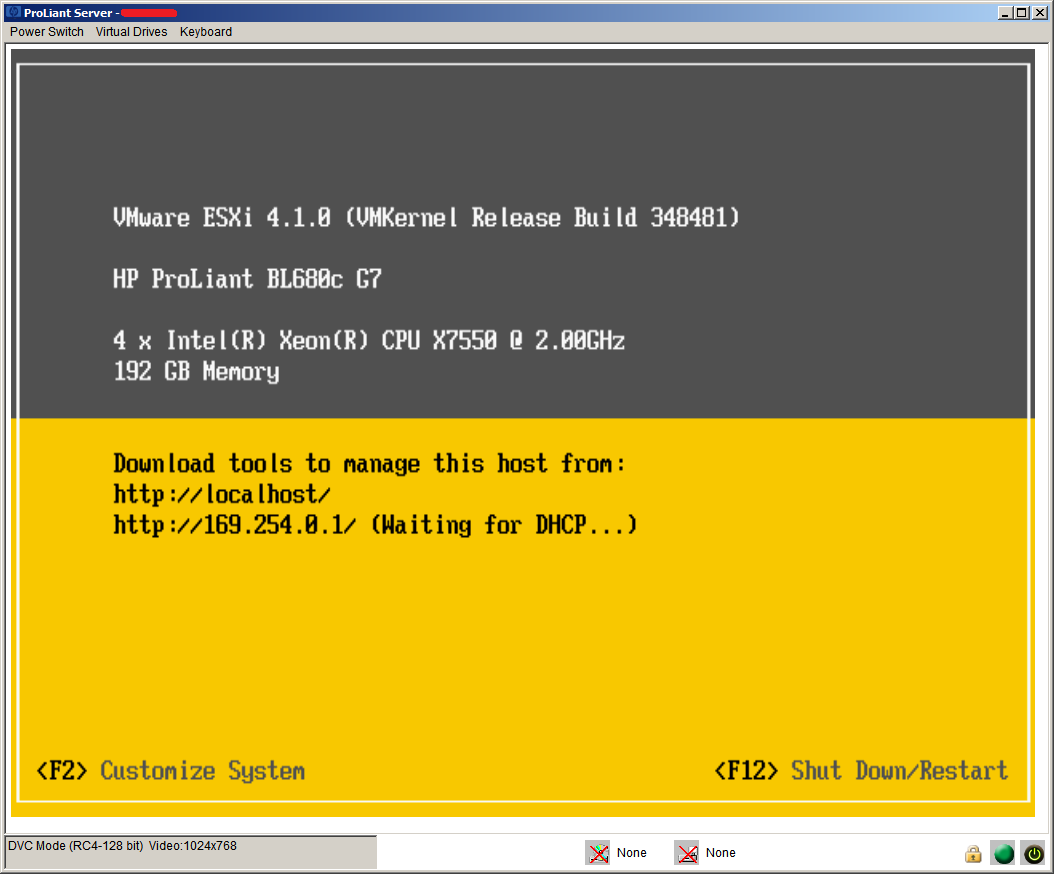Click the F2 Customize System option
The image size is (1054, 874).
pyautogui.click(x=170, y=771)
